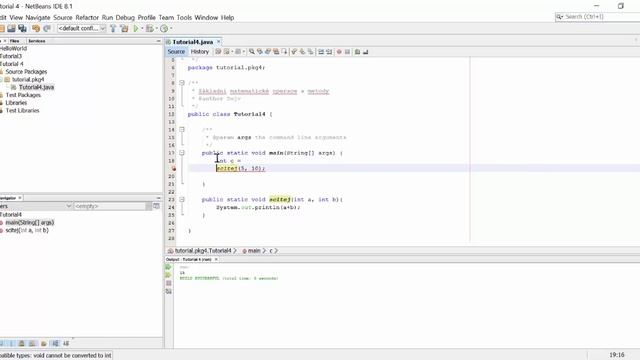Image resolution: width=640 pixels, height=360 pixels.
Task: Click the editor Find Selection magnifier icon
Action: point(252,51)
